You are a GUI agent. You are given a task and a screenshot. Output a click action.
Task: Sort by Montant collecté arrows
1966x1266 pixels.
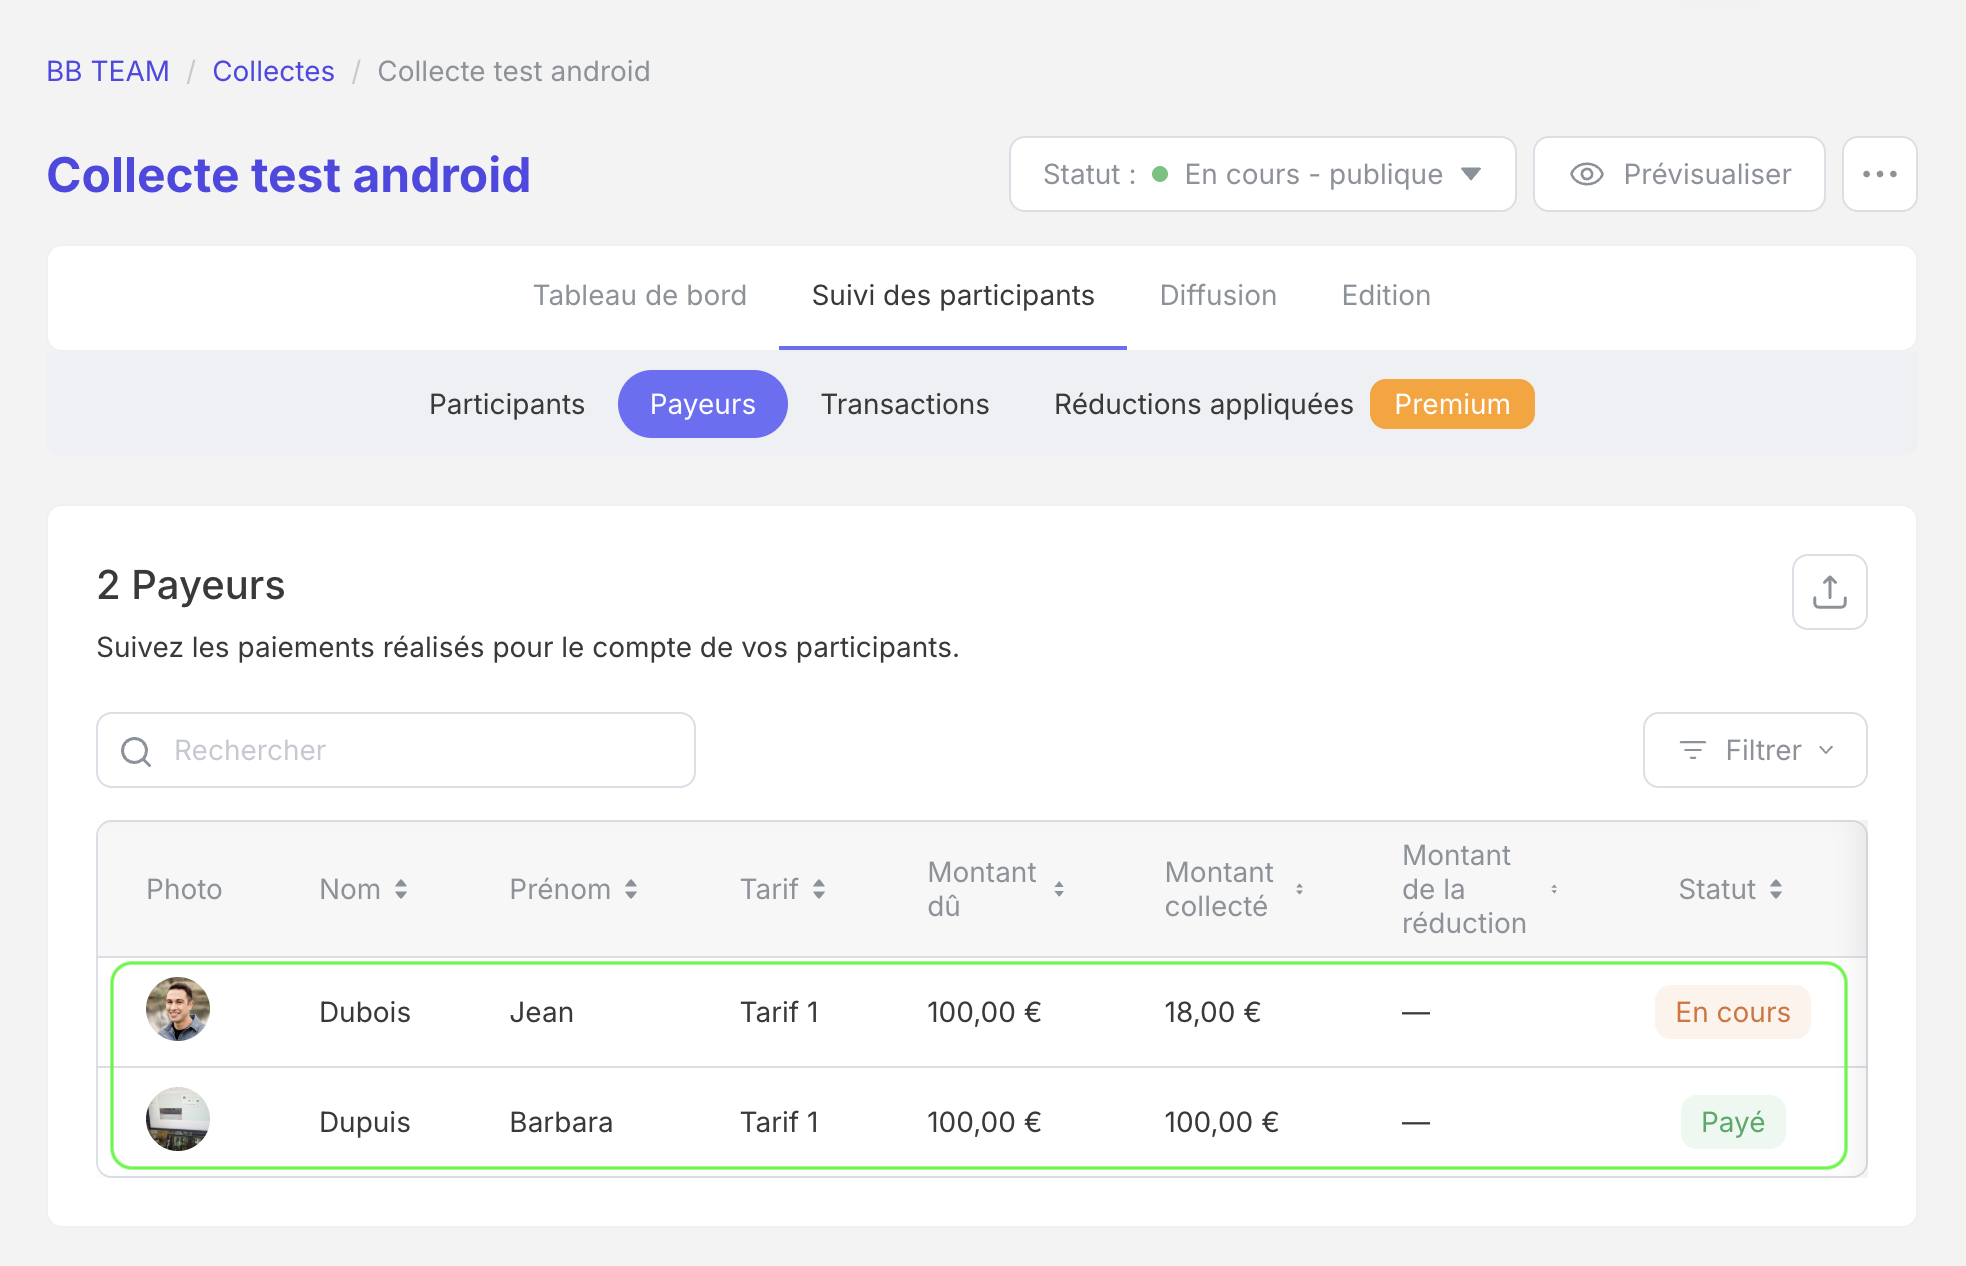tap(1299, 889)
